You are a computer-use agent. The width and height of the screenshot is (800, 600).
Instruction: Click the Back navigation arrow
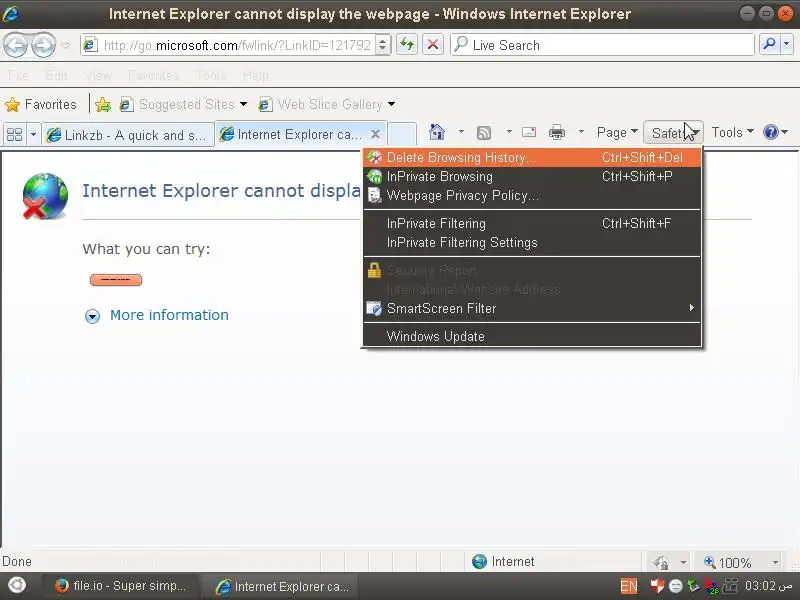tap(16, 45)
